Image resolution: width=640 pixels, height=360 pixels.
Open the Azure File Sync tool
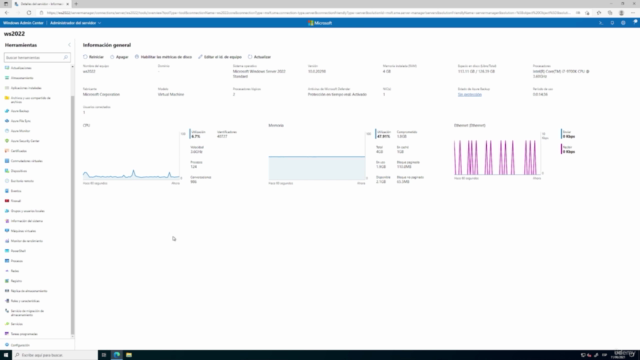tap(20, 121)
